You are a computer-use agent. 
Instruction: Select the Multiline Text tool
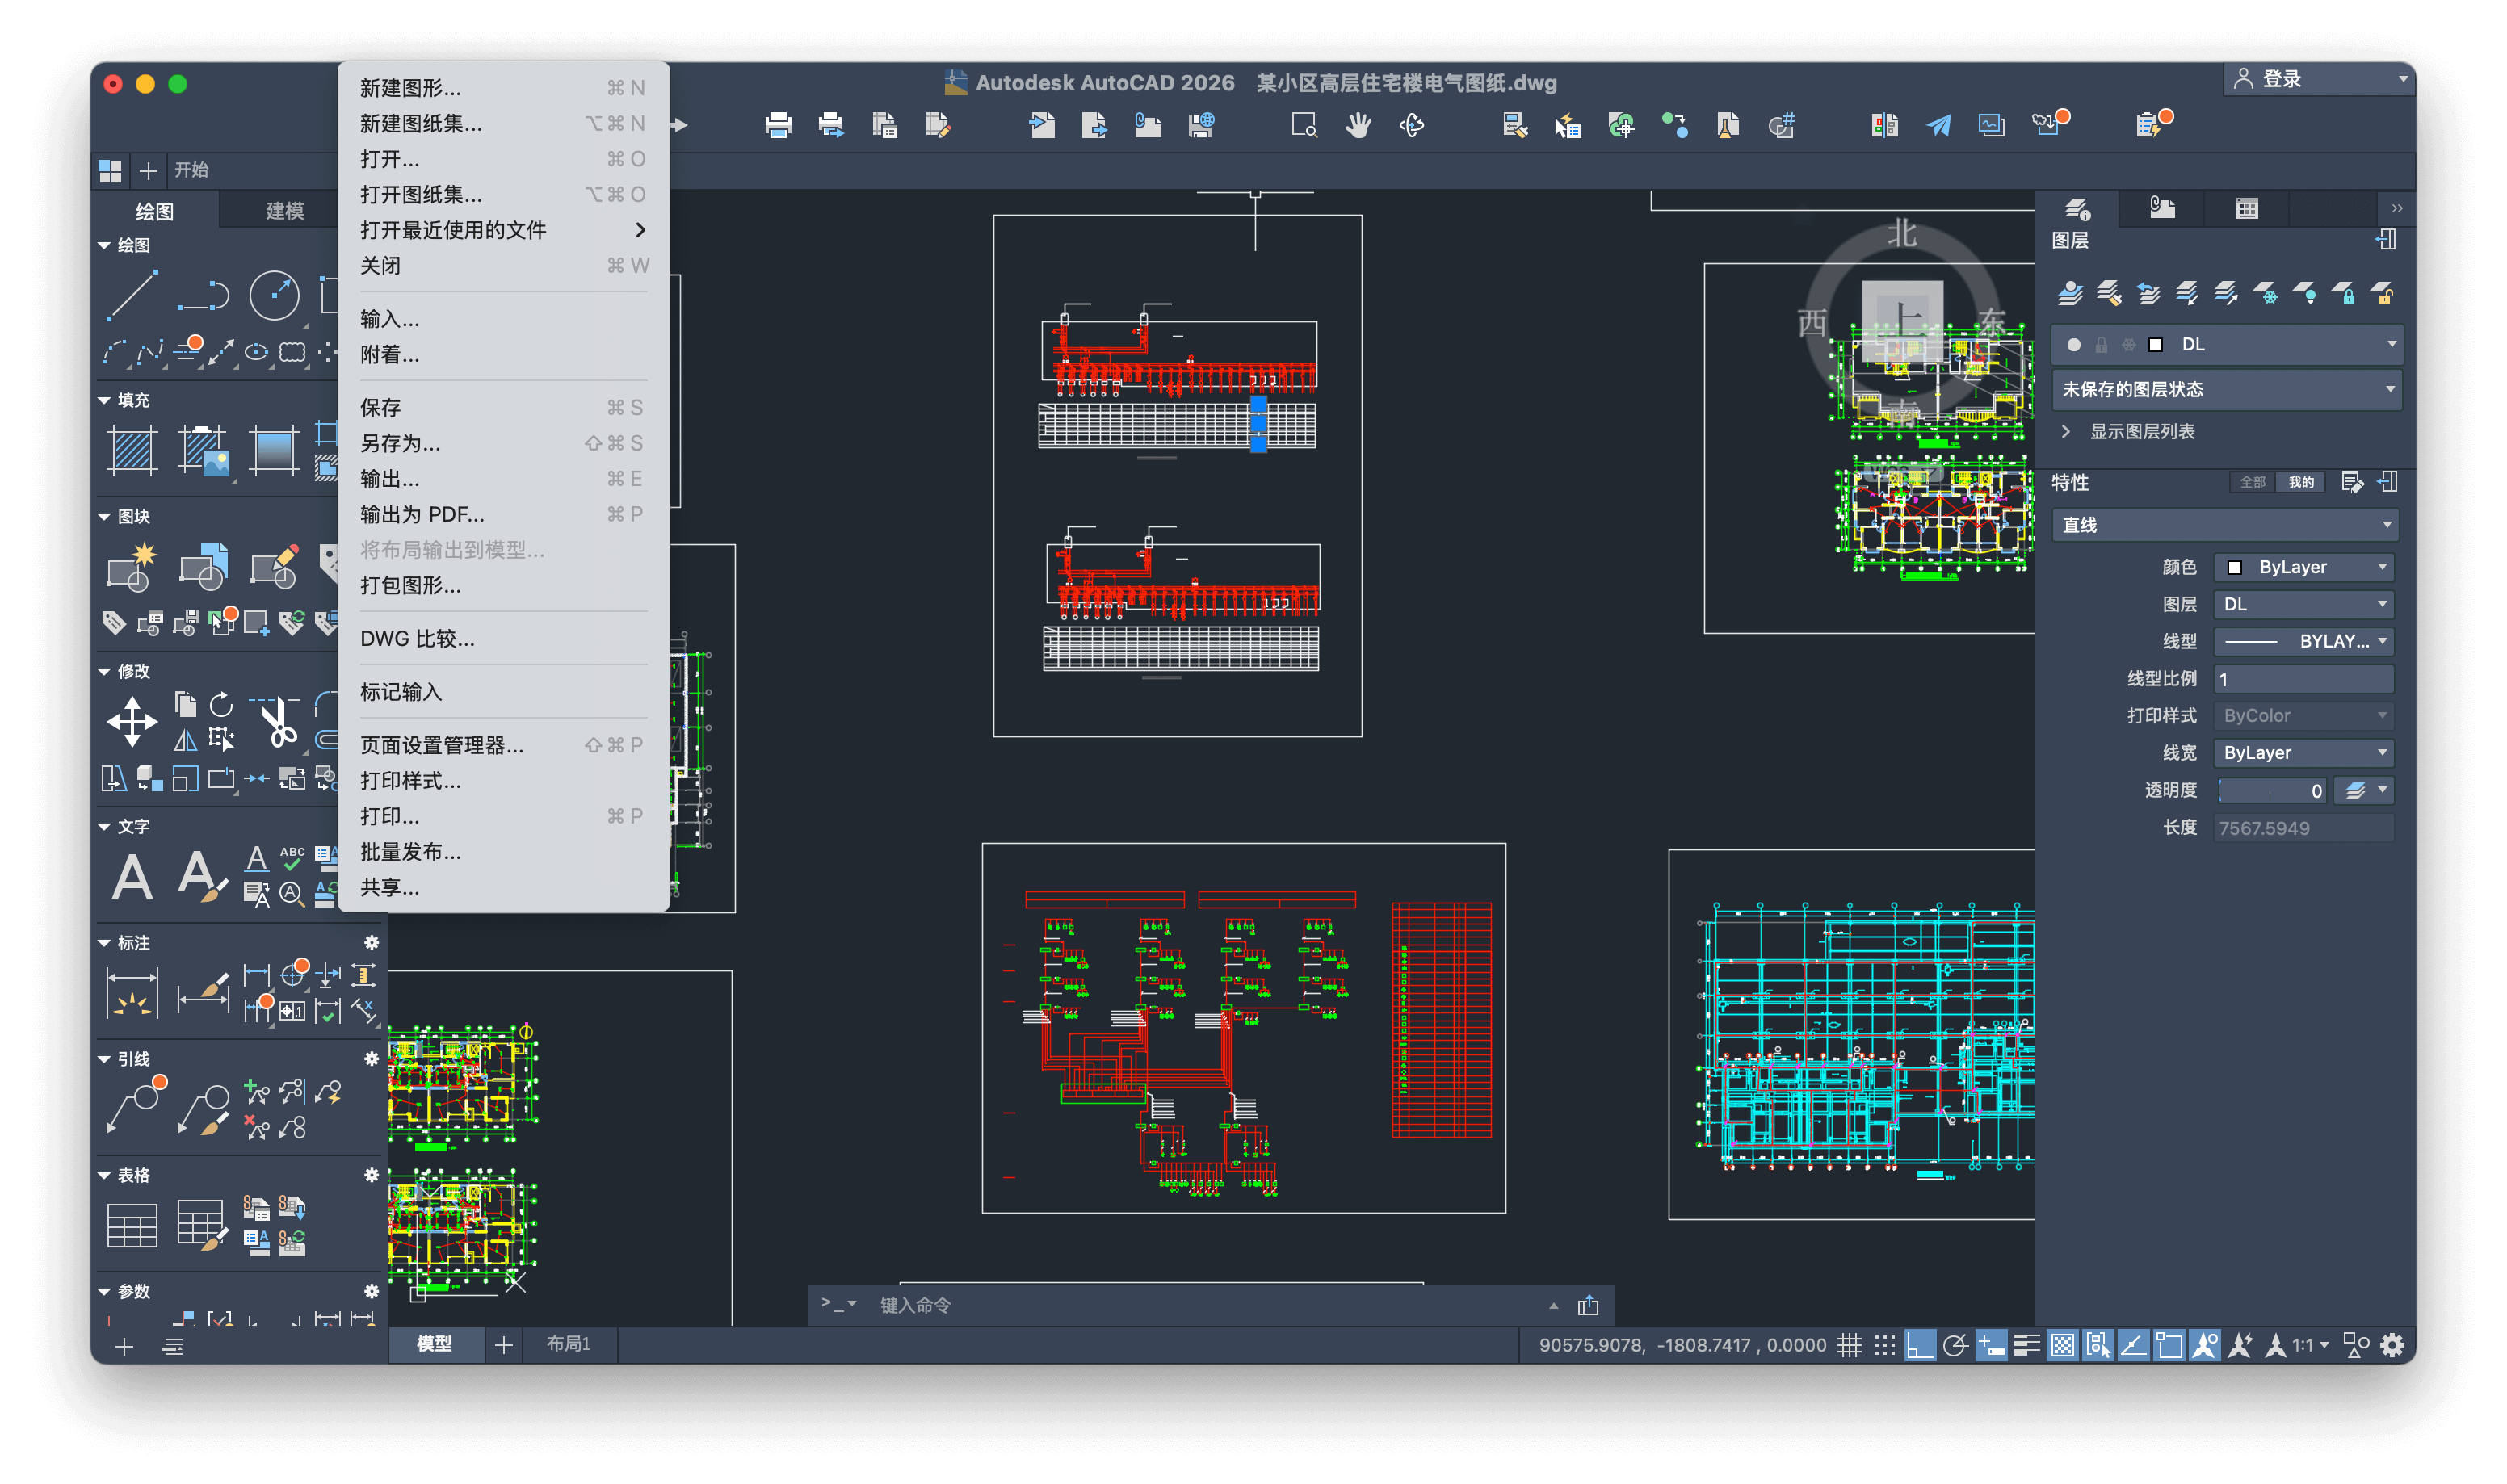pyautogui.click(x=132, y=877)
